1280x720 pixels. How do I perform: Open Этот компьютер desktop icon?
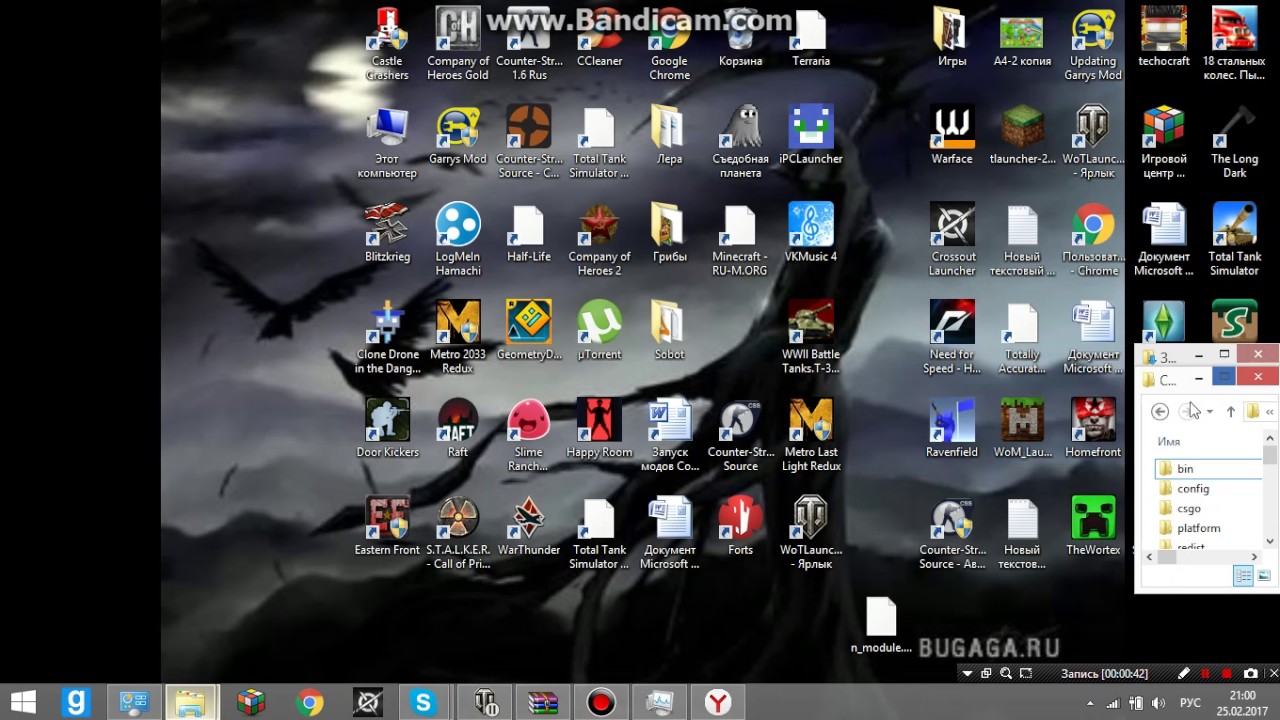click(x=387, y=142)
